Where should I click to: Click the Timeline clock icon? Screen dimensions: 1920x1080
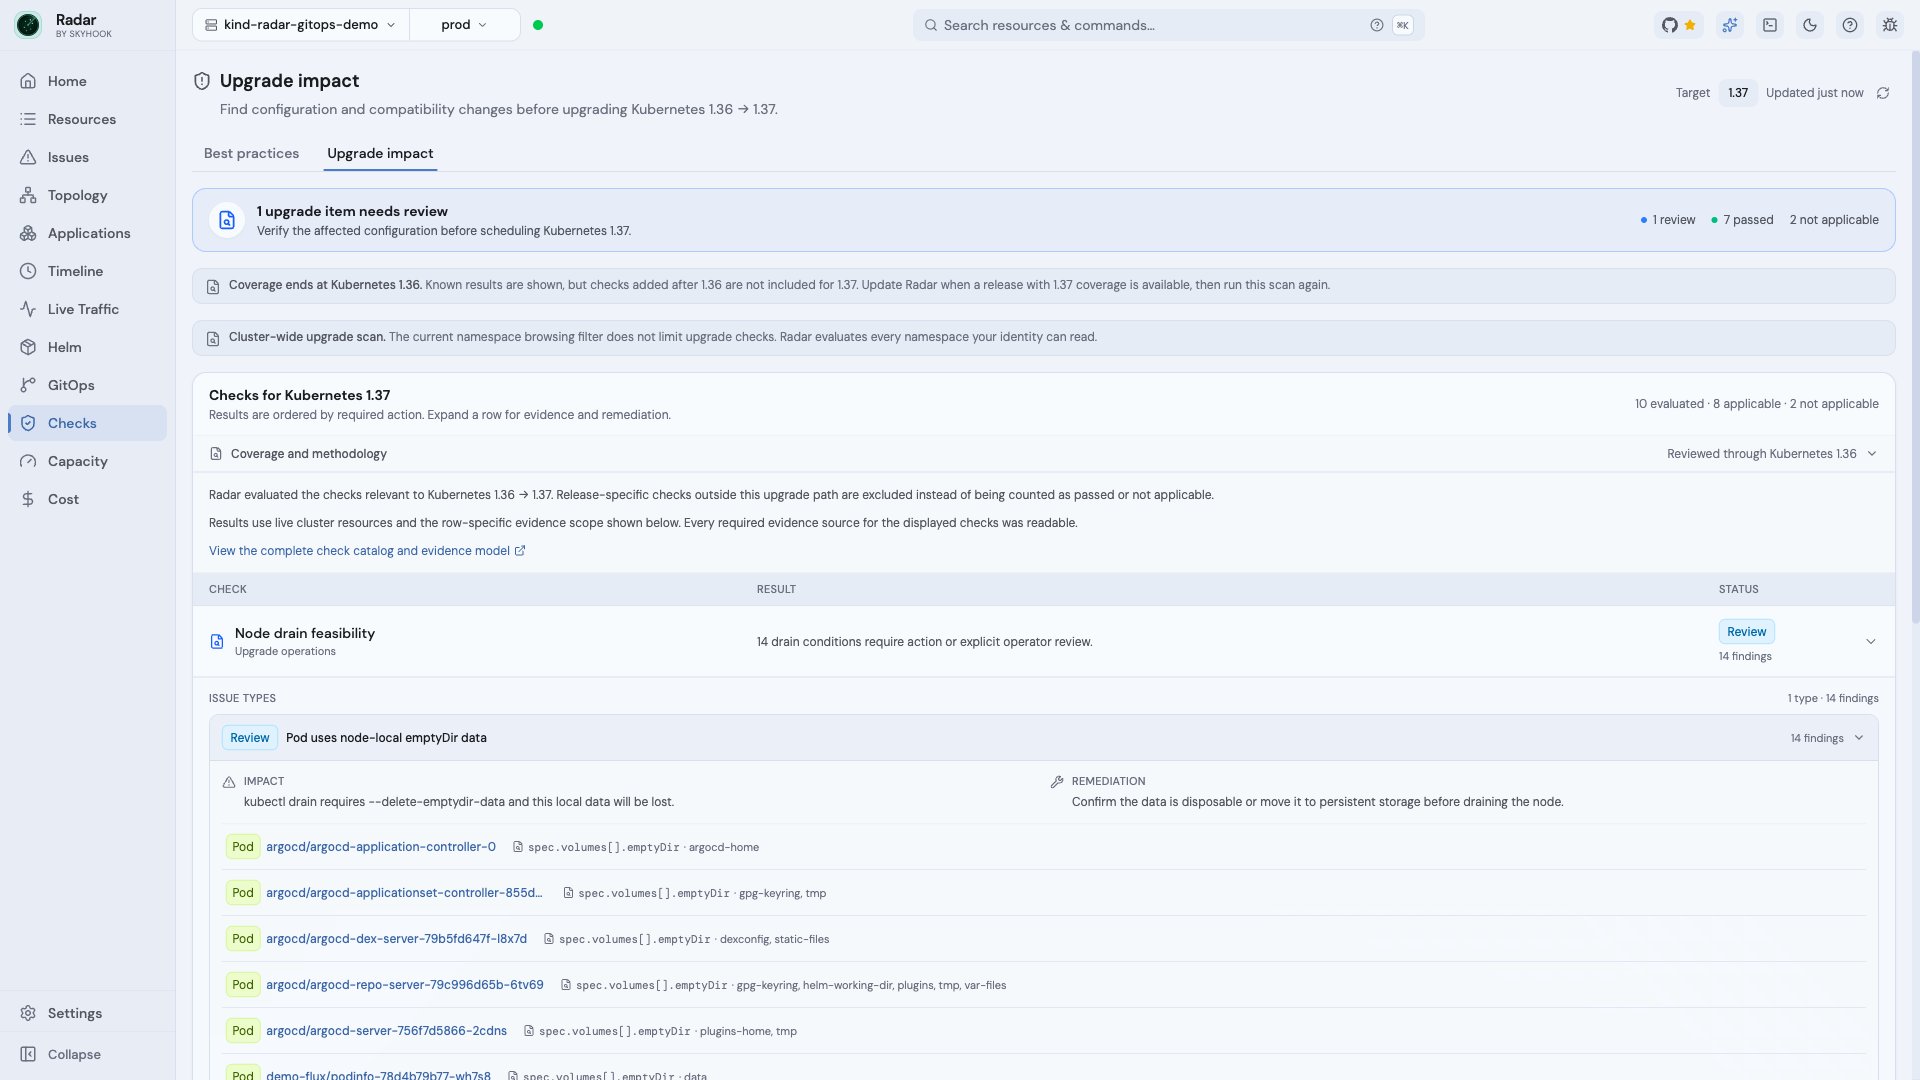(x=28, y=271)
